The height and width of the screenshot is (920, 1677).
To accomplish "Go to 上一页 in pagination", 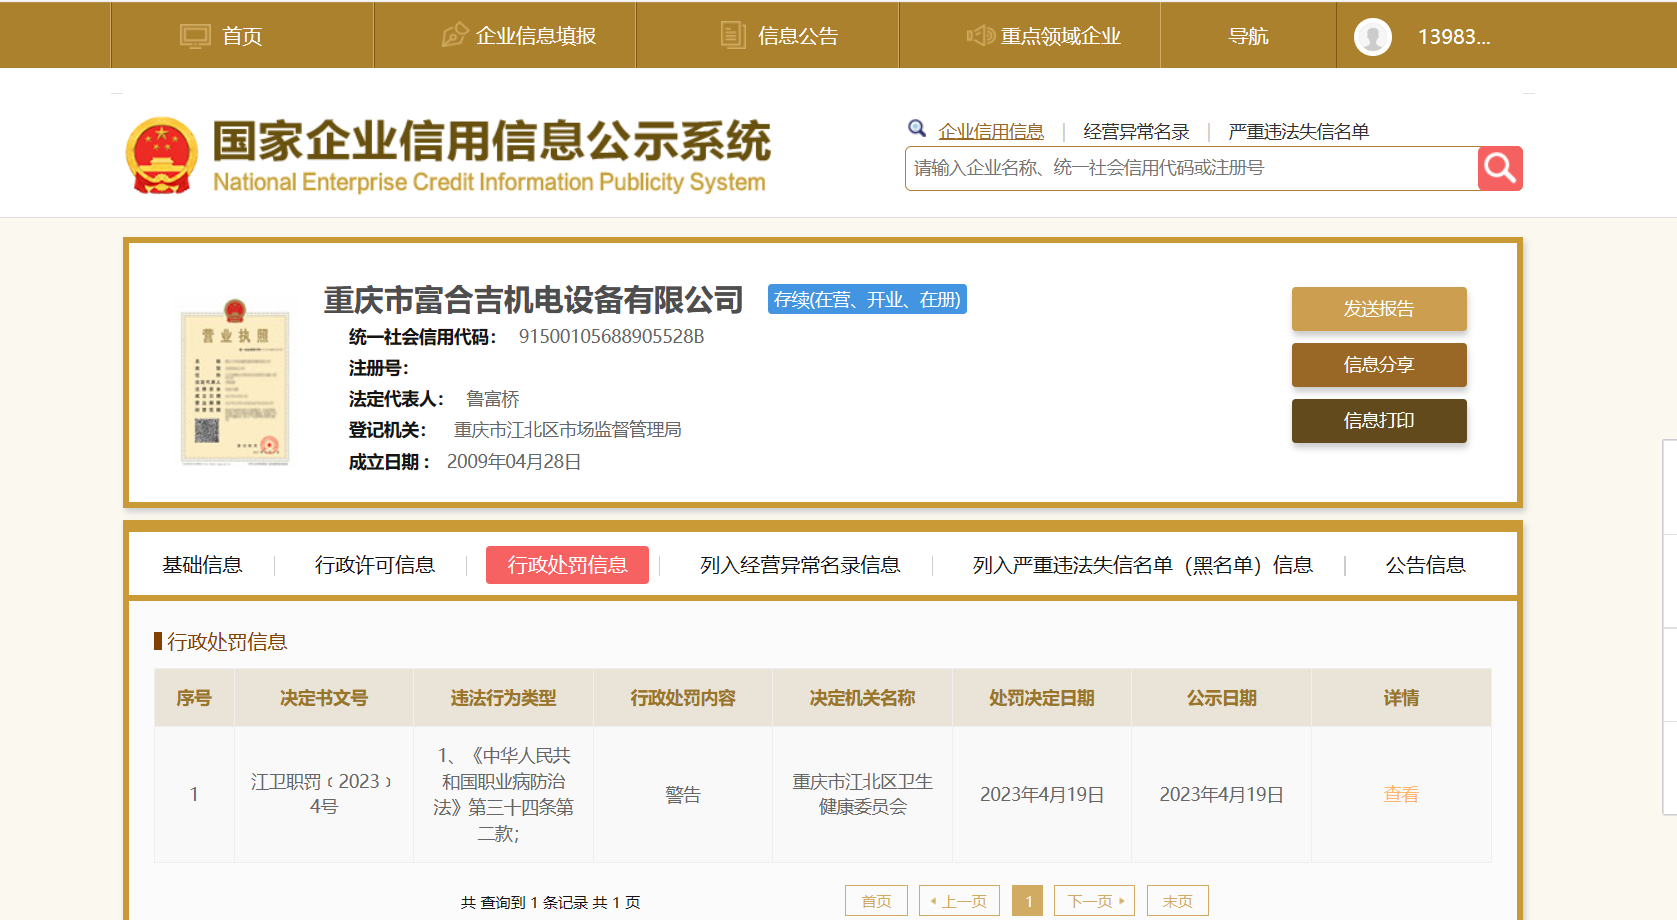I will [x=960, y=901].
